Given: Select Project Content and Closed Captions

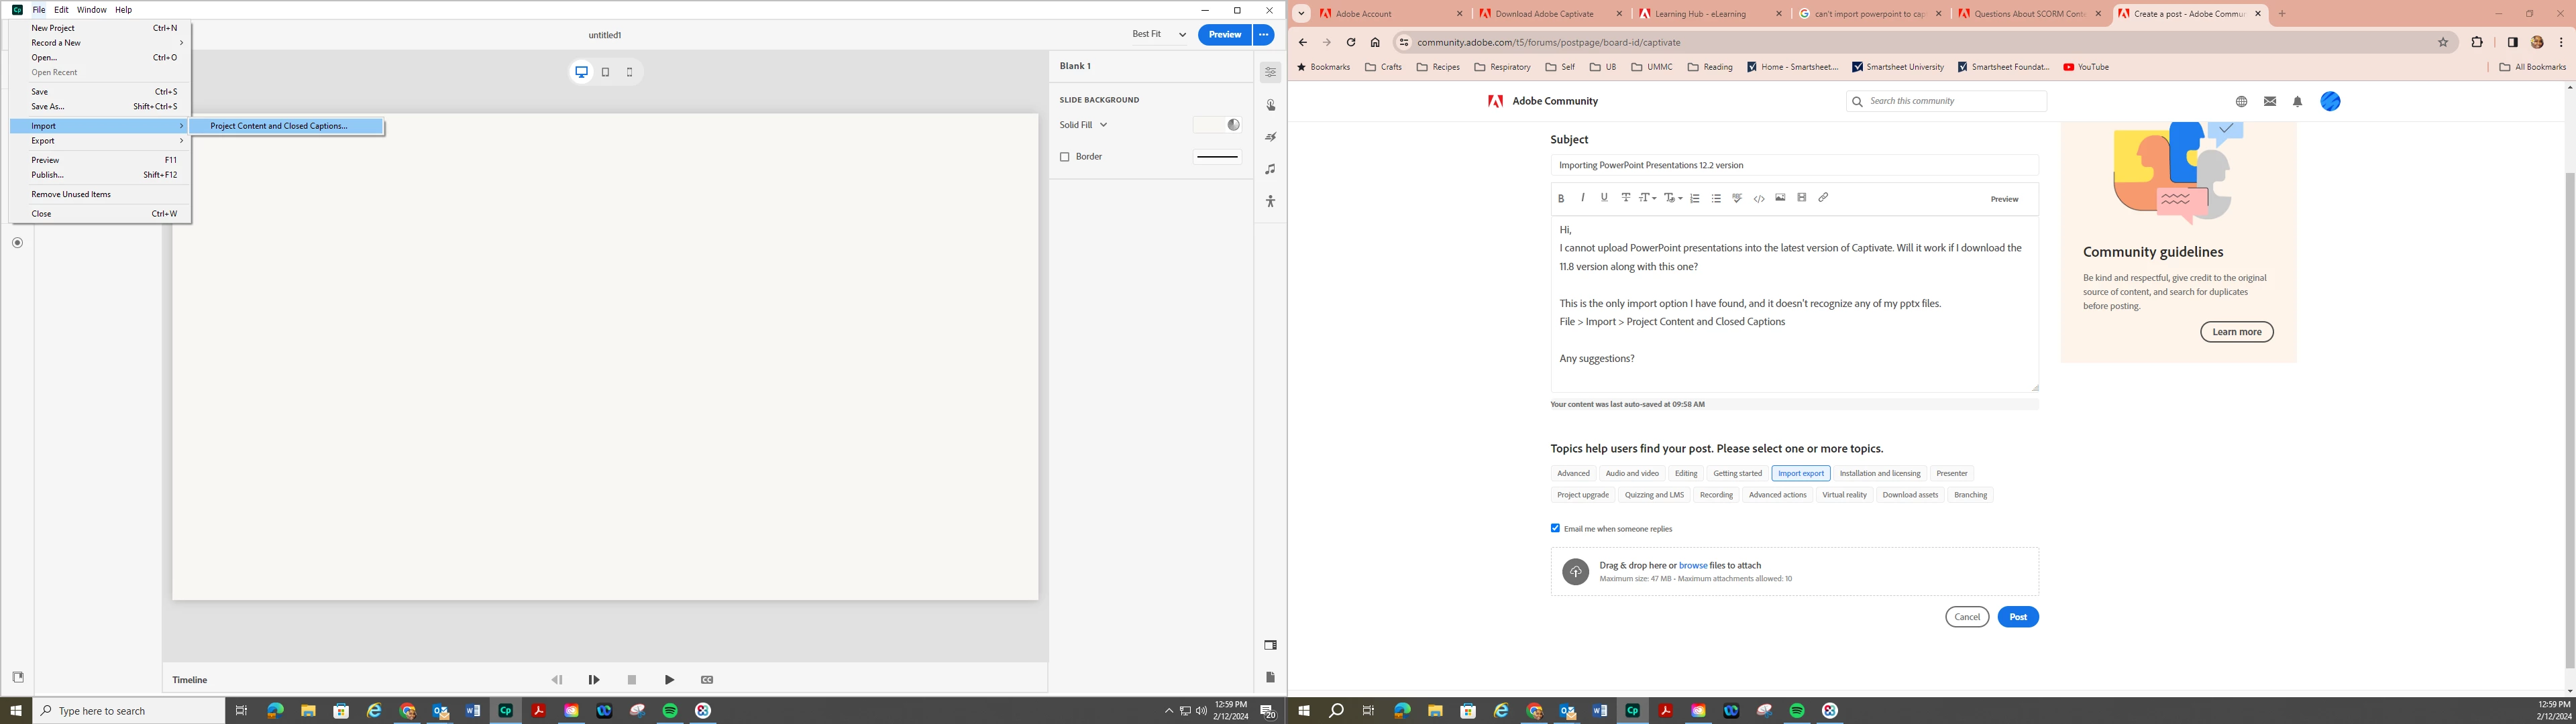Looking at the screenshot, I should [279, 126].
